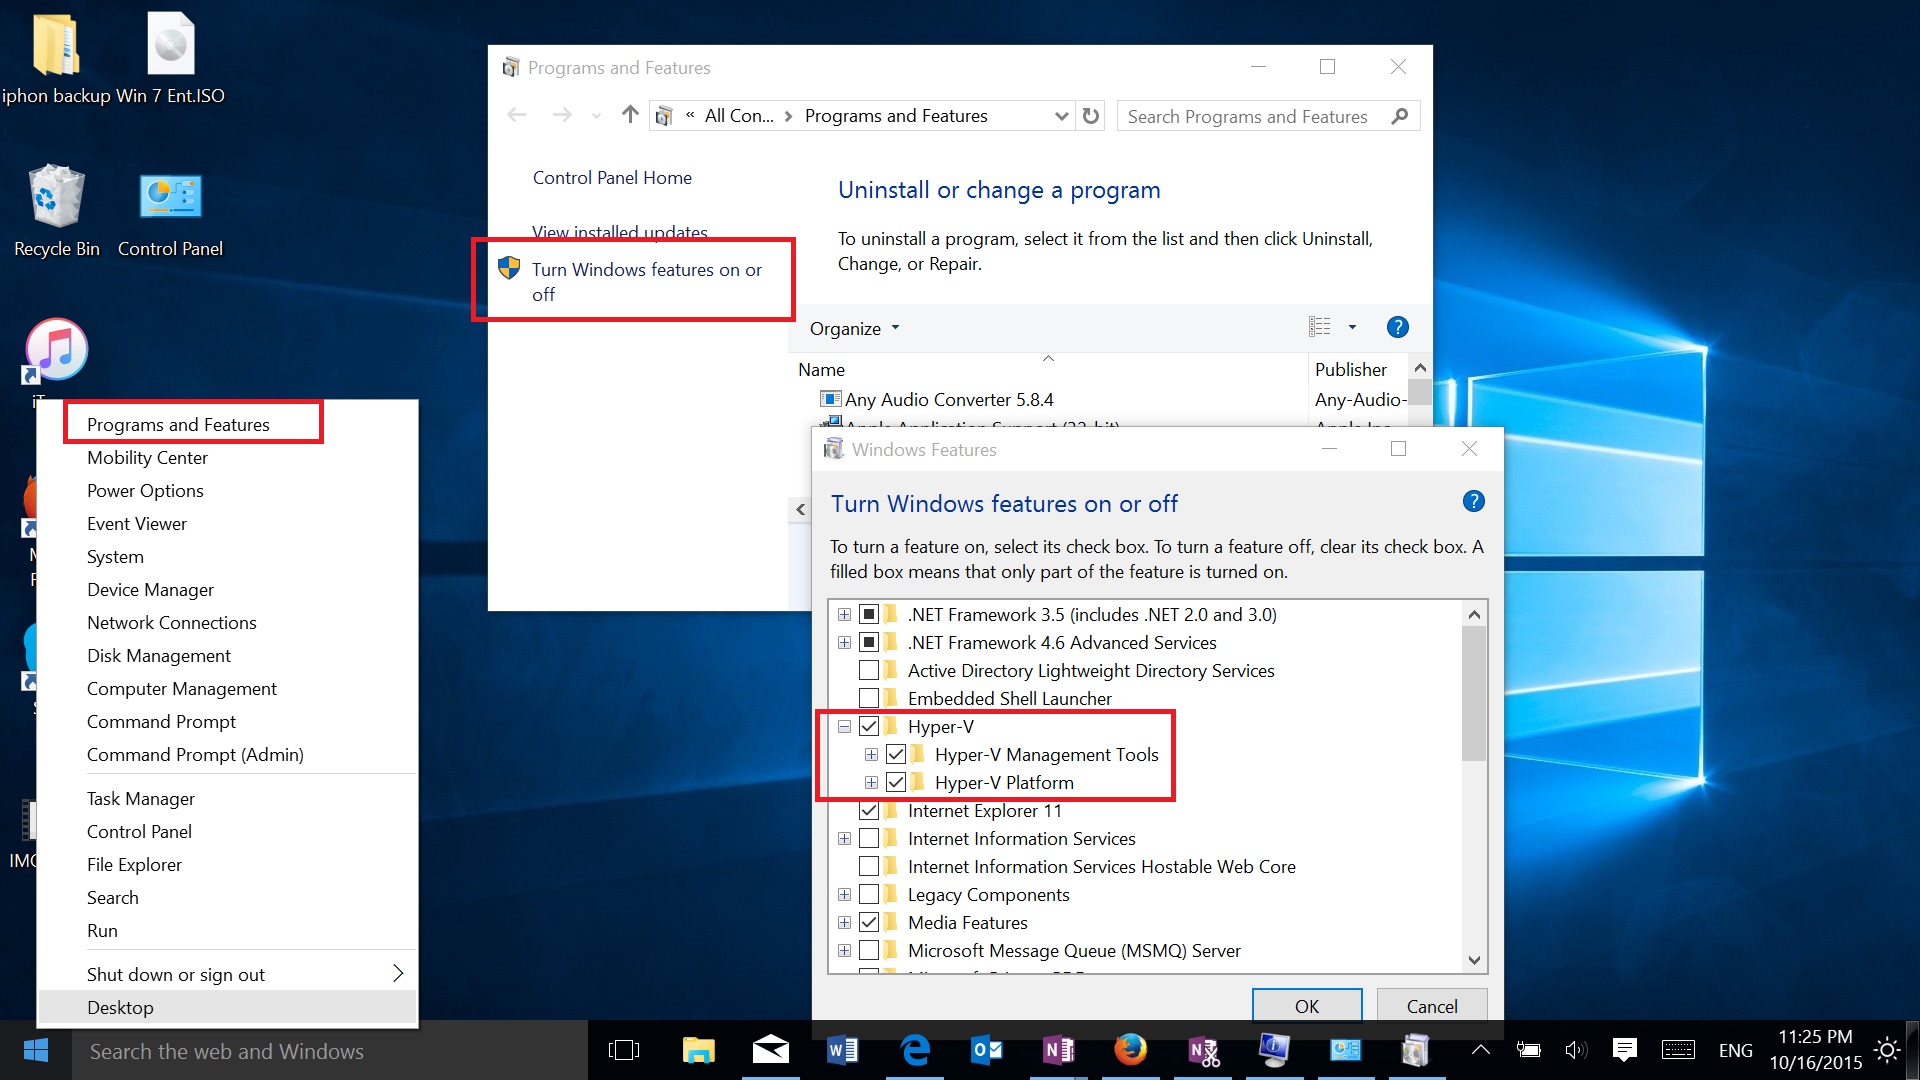
Task: Choose Command Prompt (Admin) menu entry
Action: tap(195, 755)
